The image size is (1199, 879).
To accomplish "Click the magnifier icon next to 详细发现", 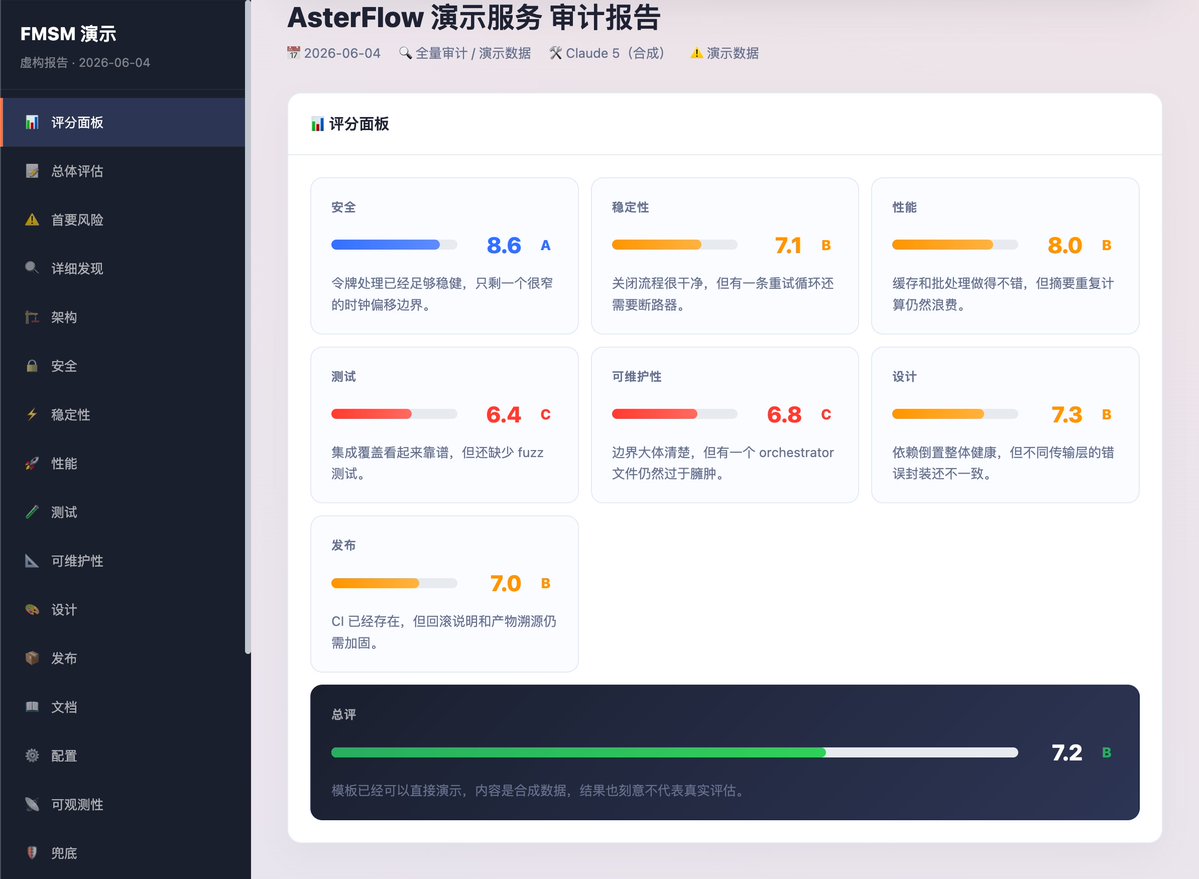I will [31, 268].
